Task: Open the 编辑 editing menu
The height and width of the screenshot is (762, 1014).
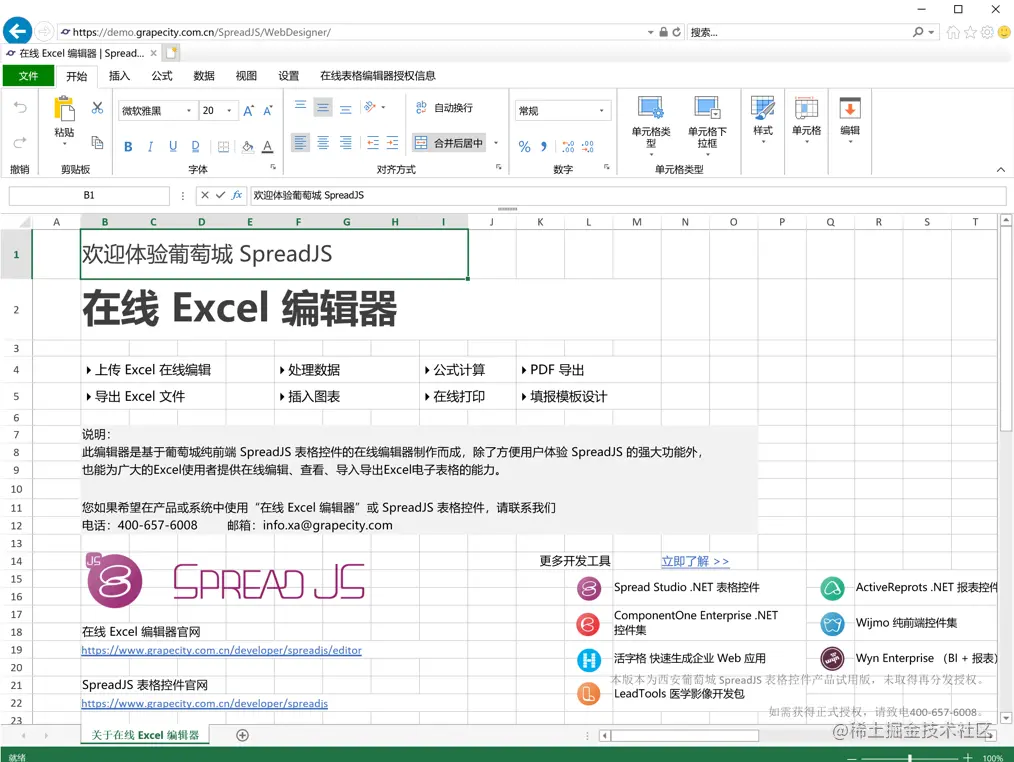Action: tap(850, 118)
